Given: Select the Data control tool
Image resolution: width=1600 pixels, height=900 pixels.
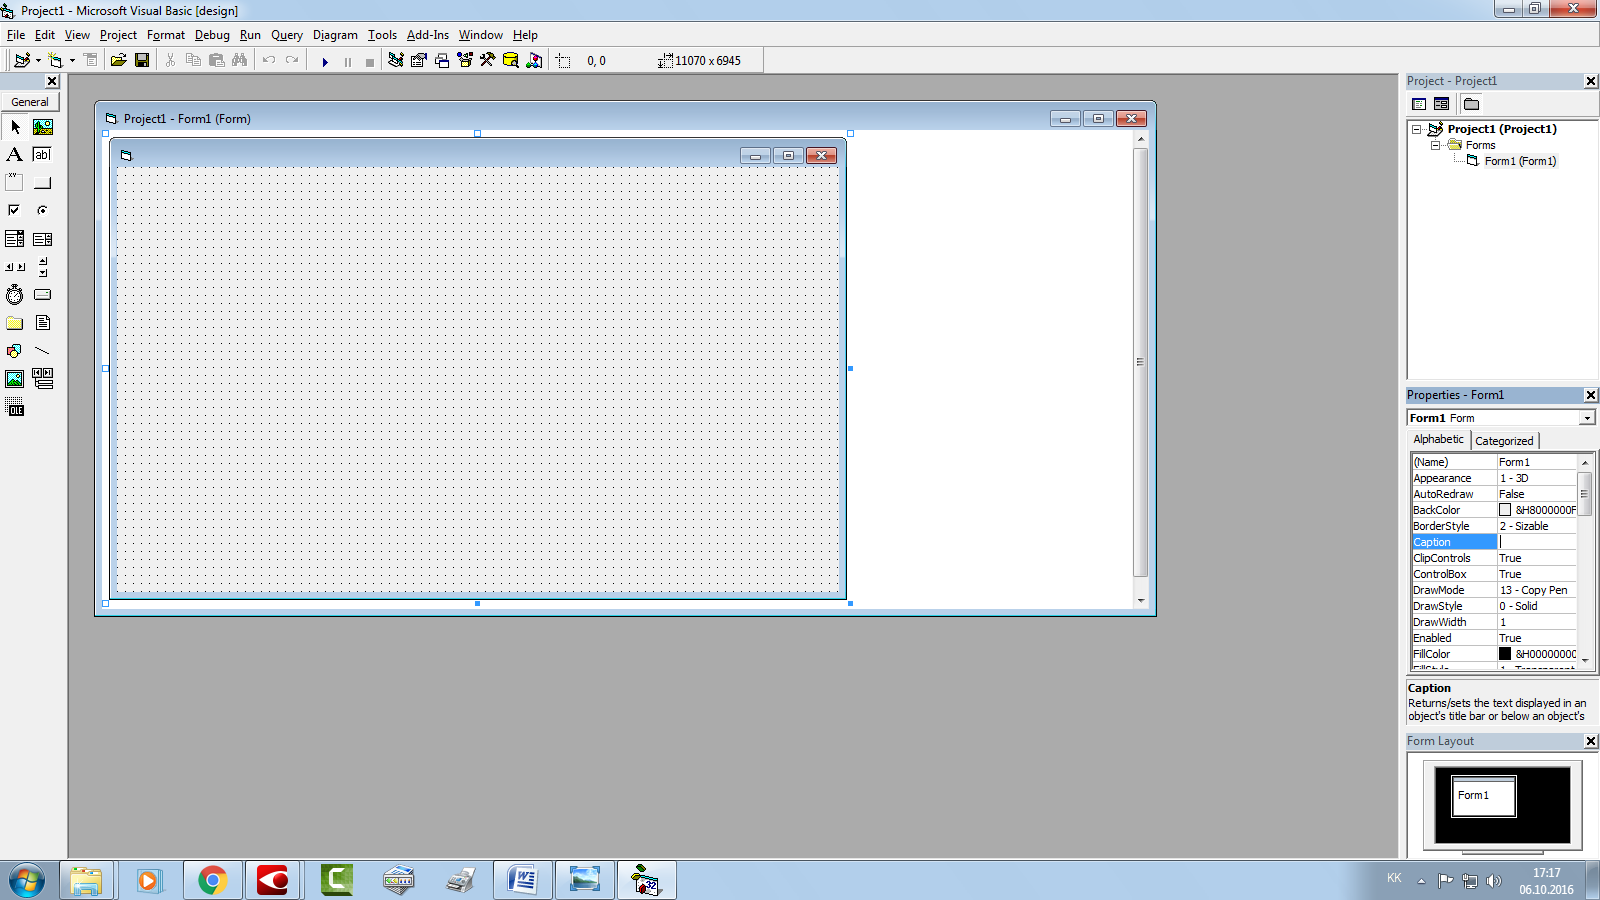Looking at the screenshot, I should 43,379.
